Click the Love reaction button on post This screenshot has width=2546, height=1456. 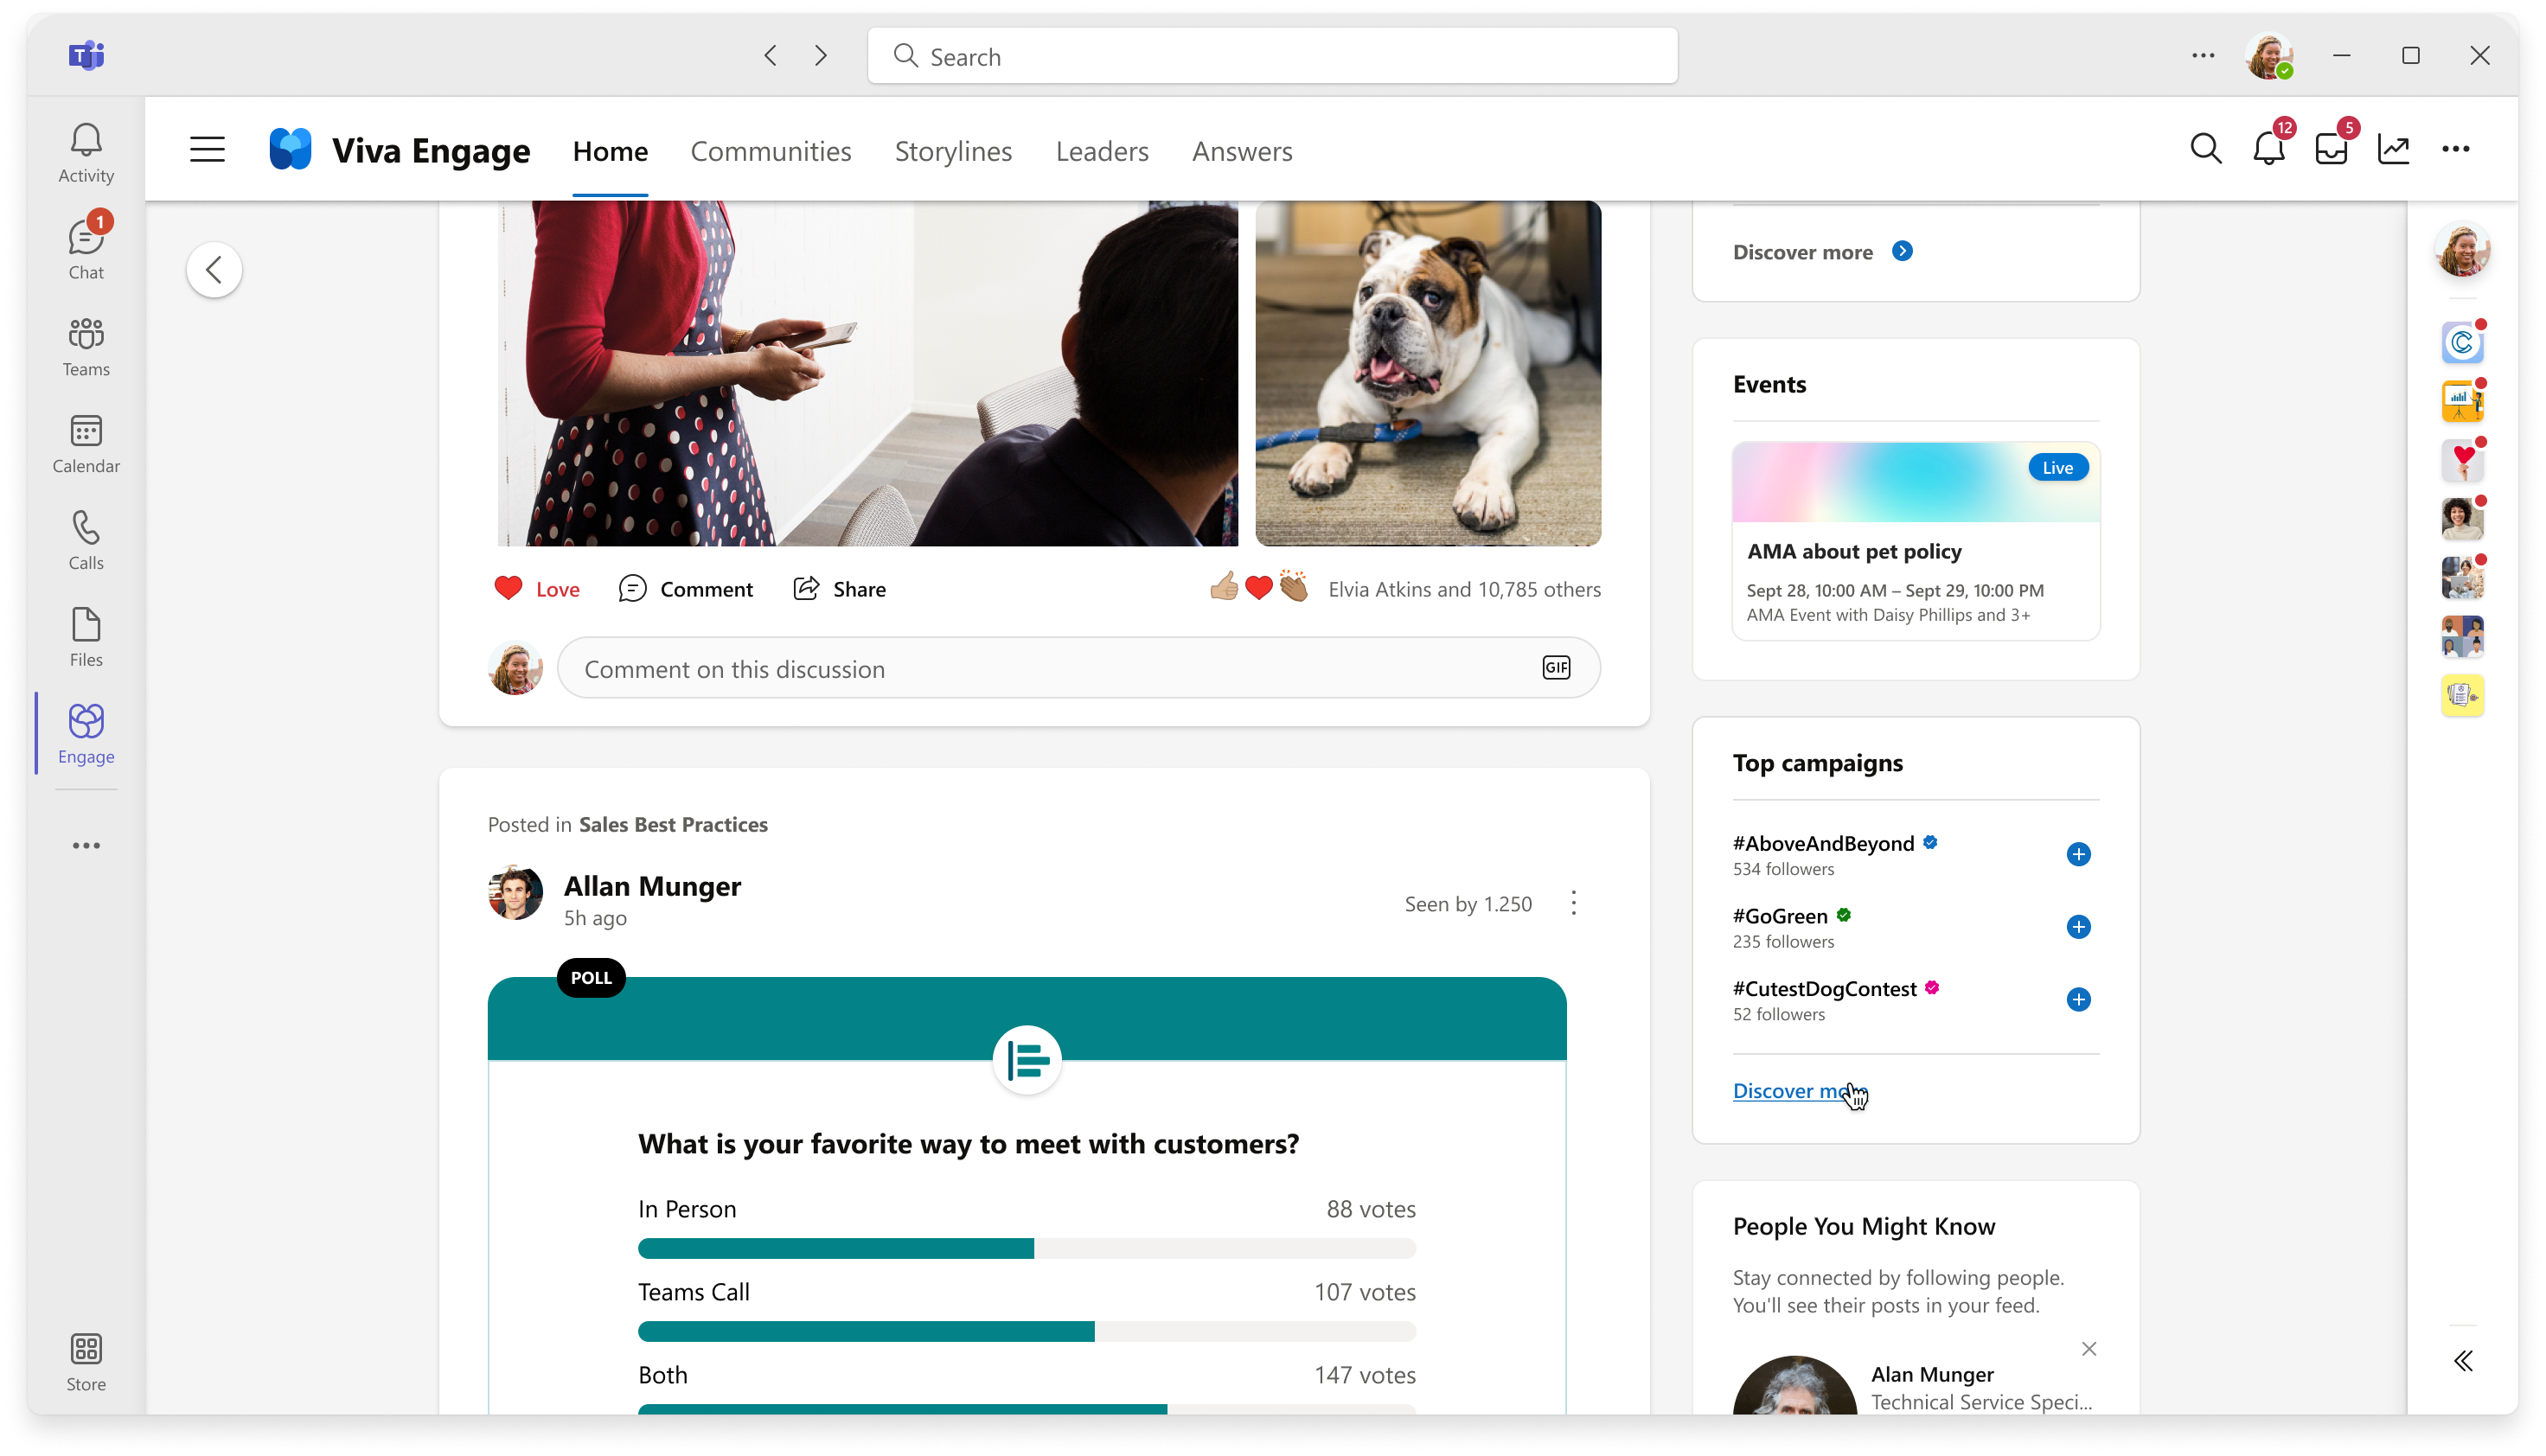(535, 589)
